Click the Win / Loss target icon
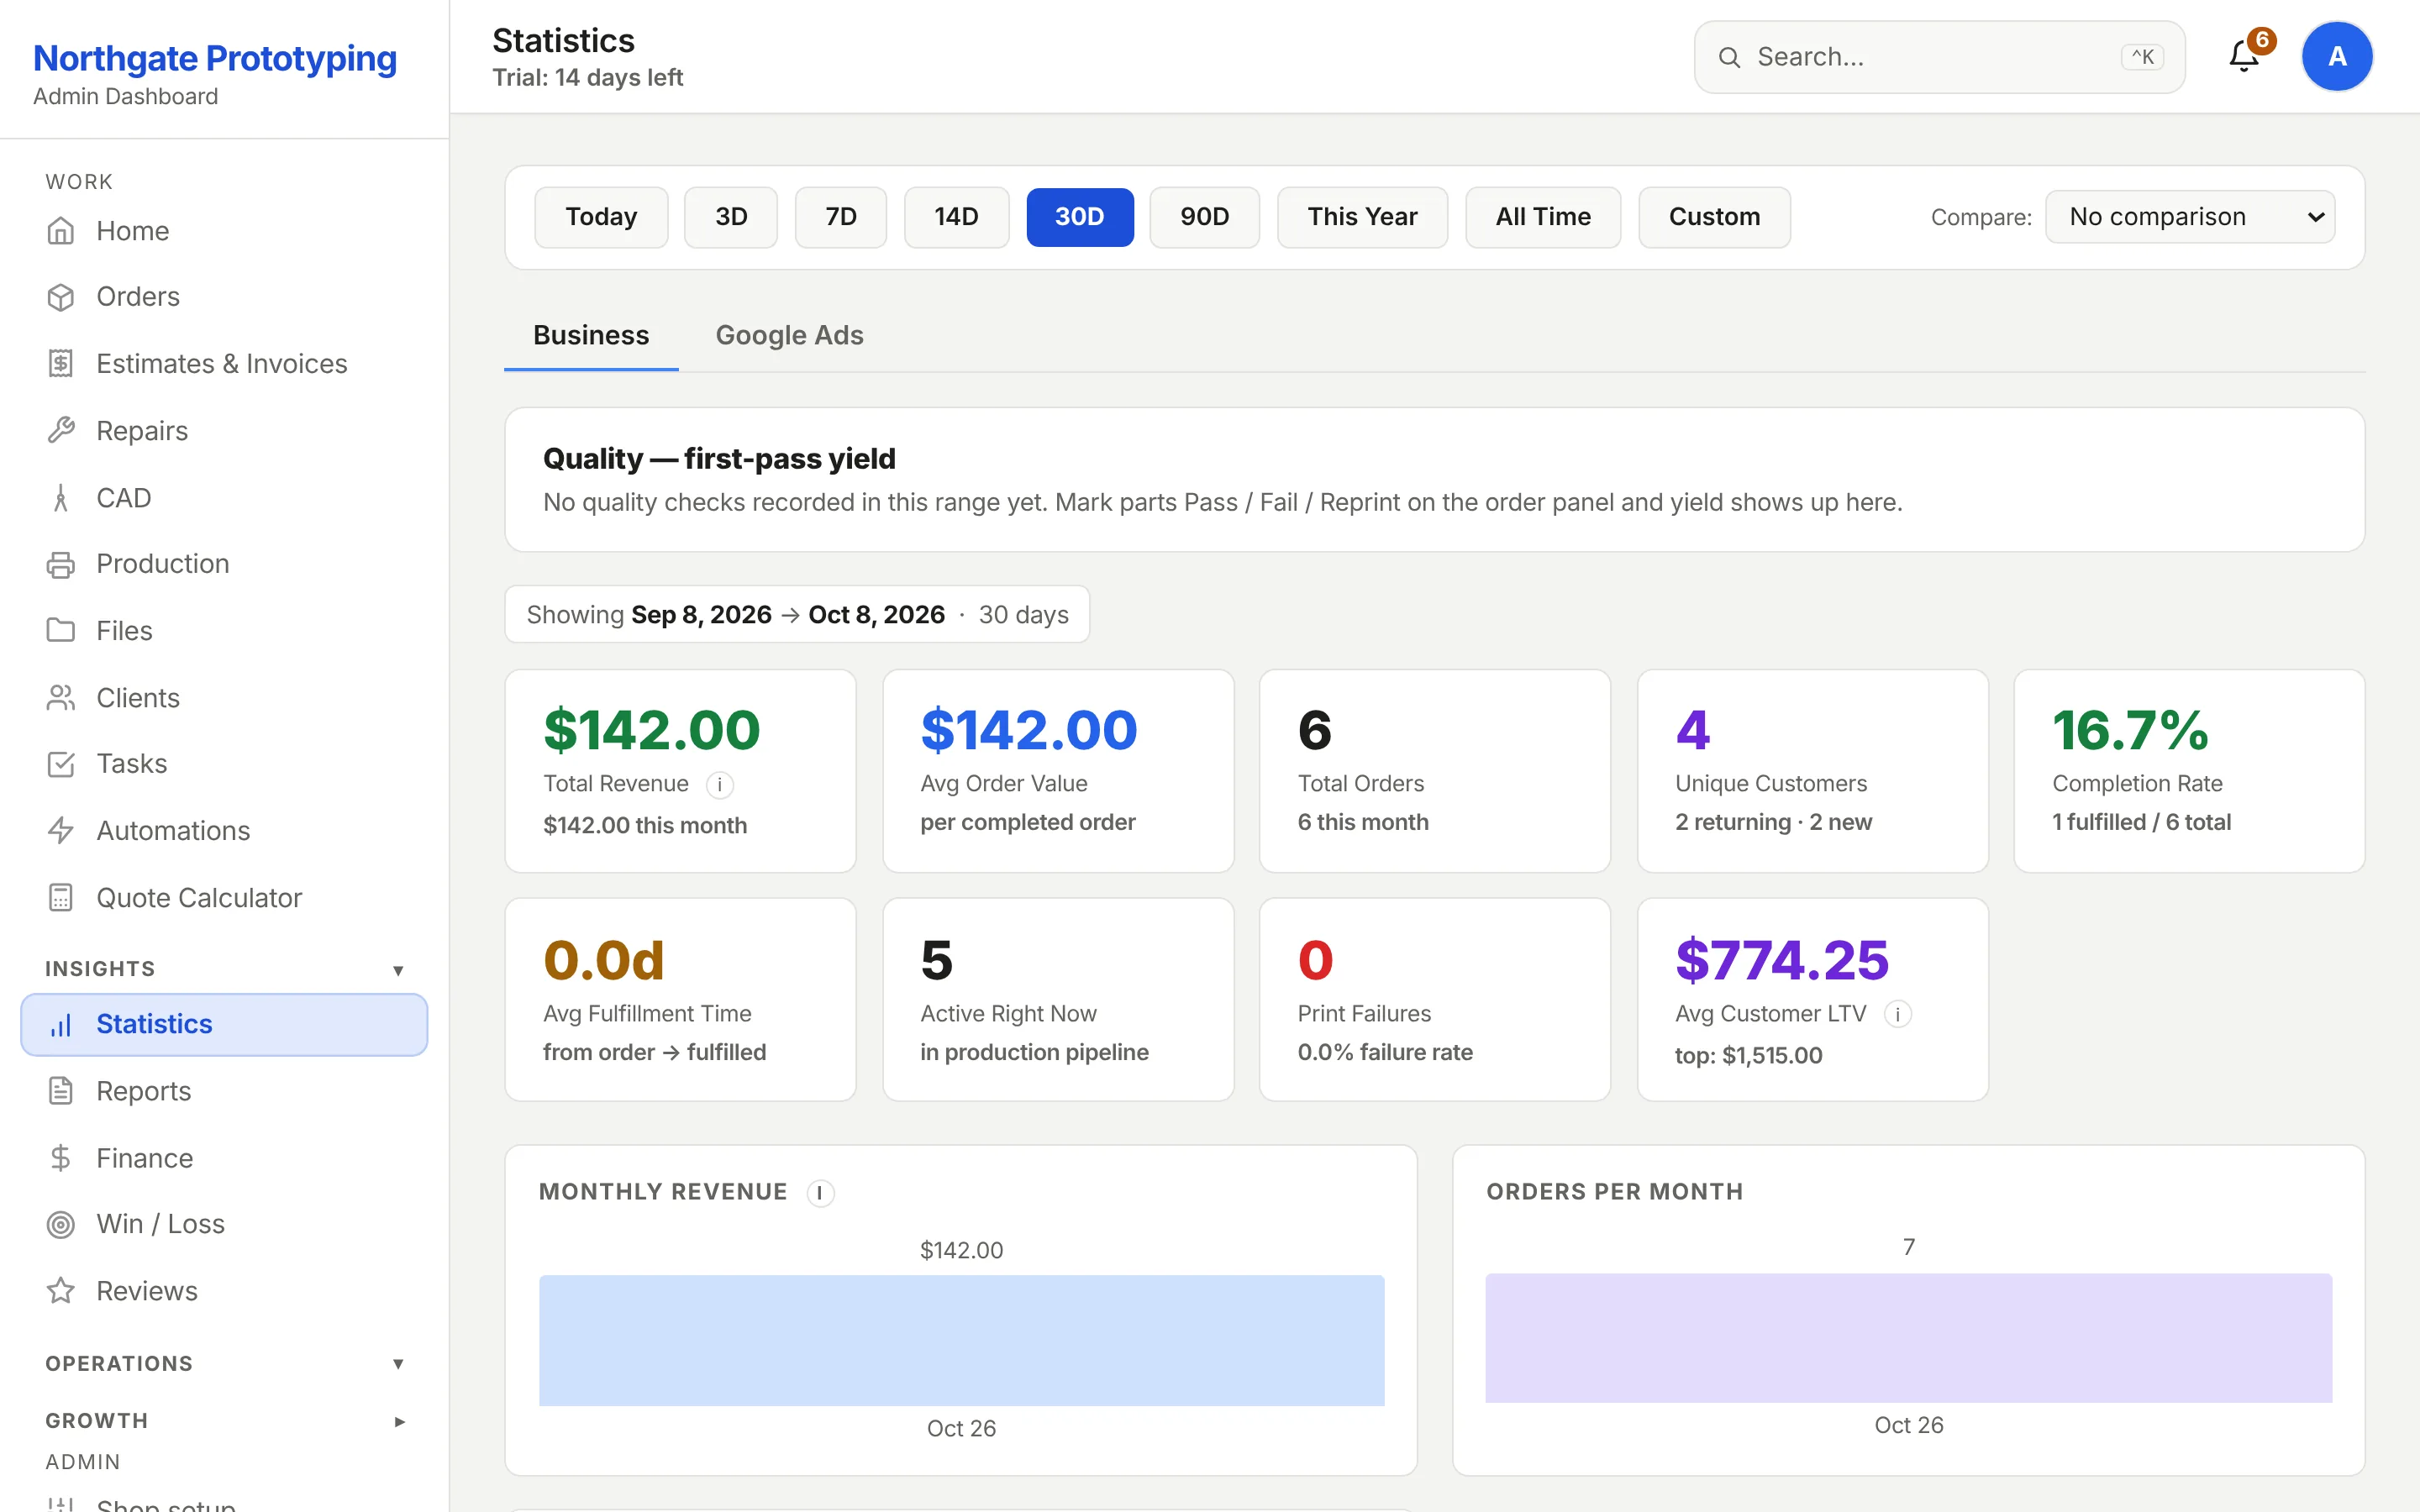Image resolution: width=2420 pixels, height=1512 pixels. tap(61, 1224)
